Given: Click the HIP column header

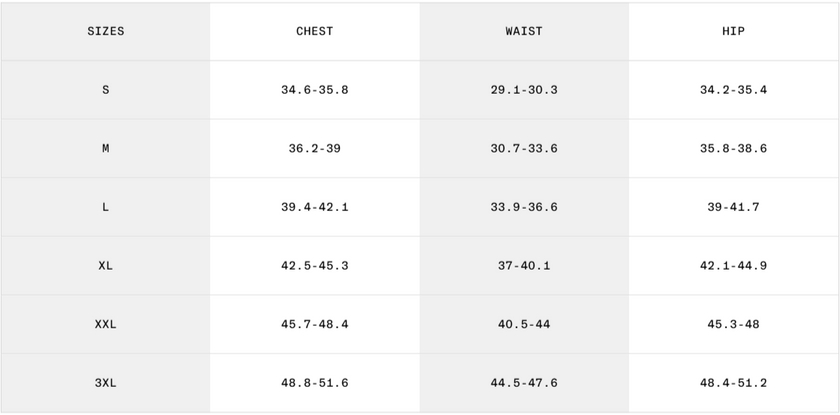Looking at the screenshot, I should [x=733, y=31].
